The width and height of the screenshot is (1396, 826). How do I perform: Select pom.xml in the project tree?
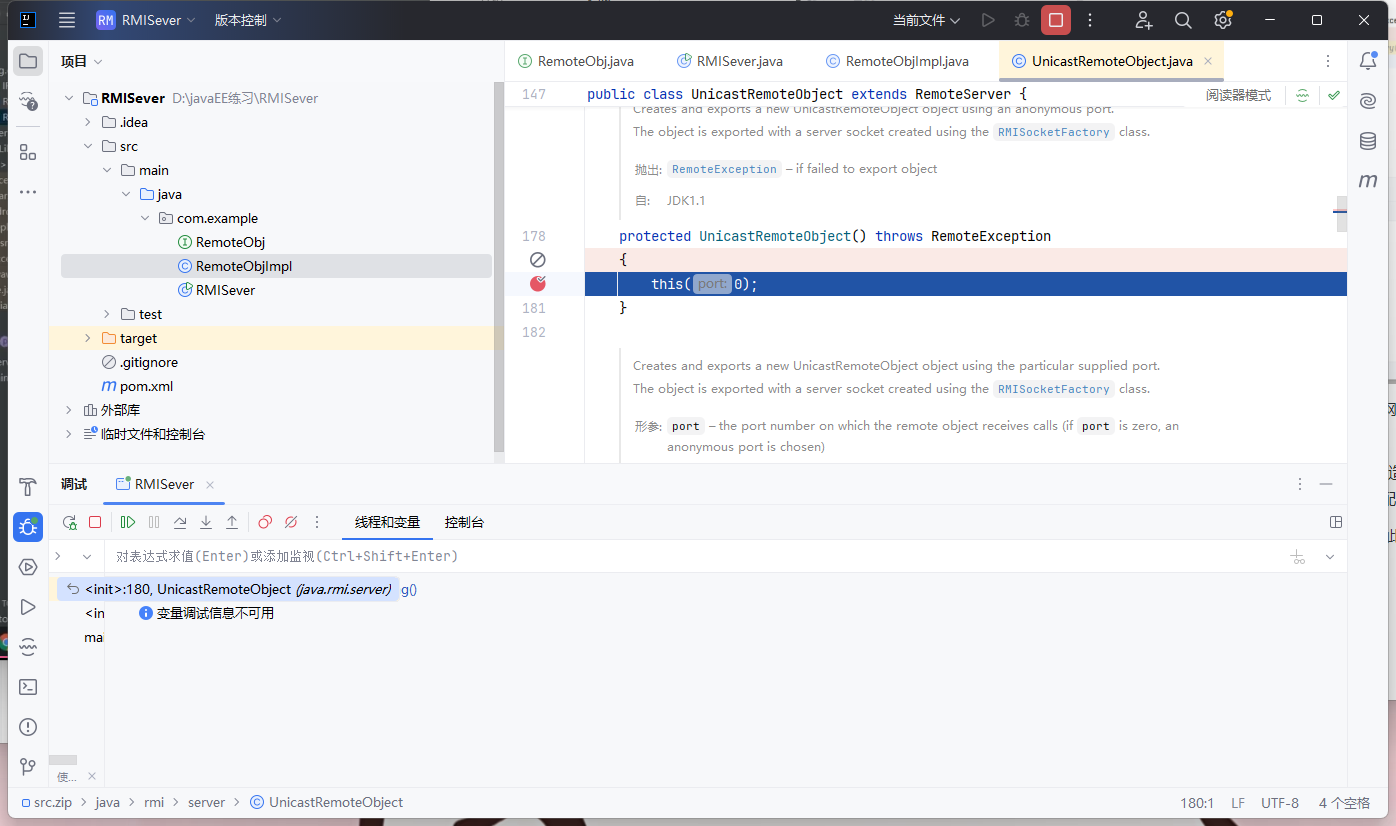point(146,386)
